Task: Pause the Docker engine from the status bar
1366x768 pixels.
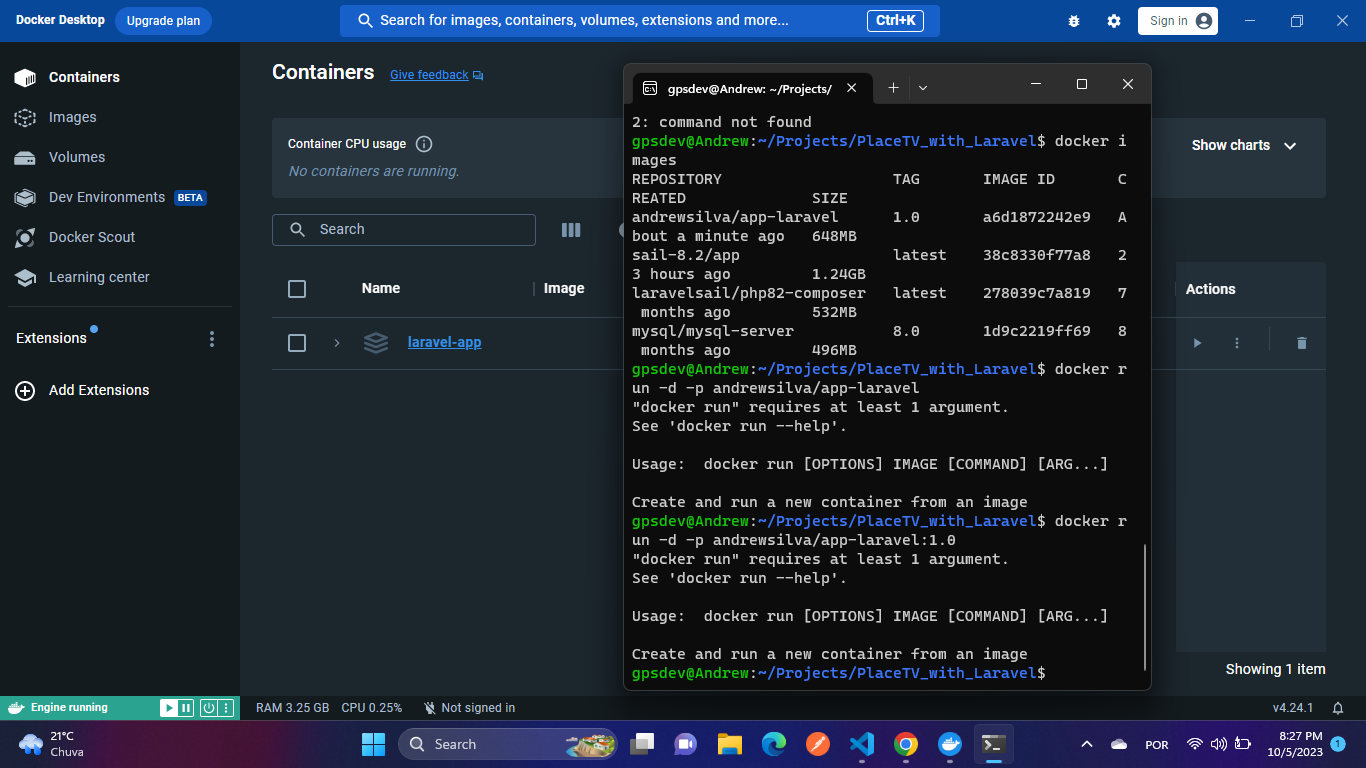Action: [186, 708]
